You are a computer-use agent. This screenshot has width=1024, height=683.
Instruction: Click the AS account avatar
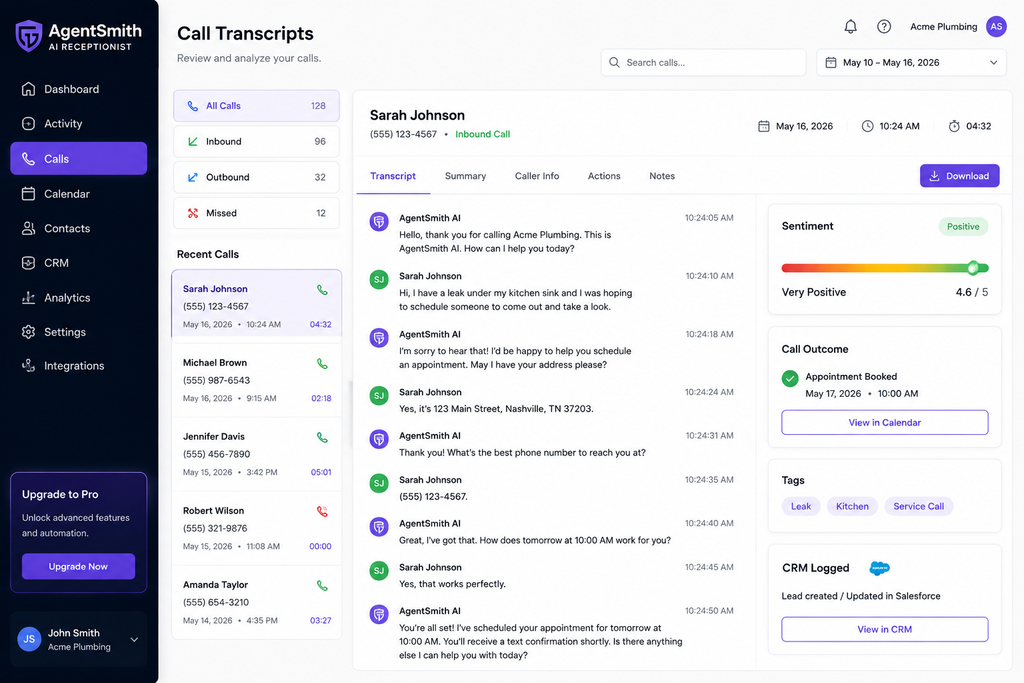pyautogui.click(x=996, y=27)
